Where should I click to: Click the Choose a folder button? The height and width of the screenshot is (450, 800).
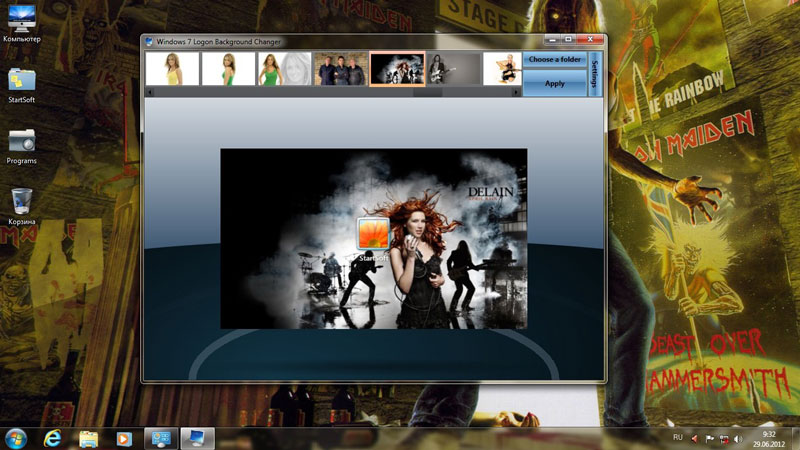click(555, 60)
